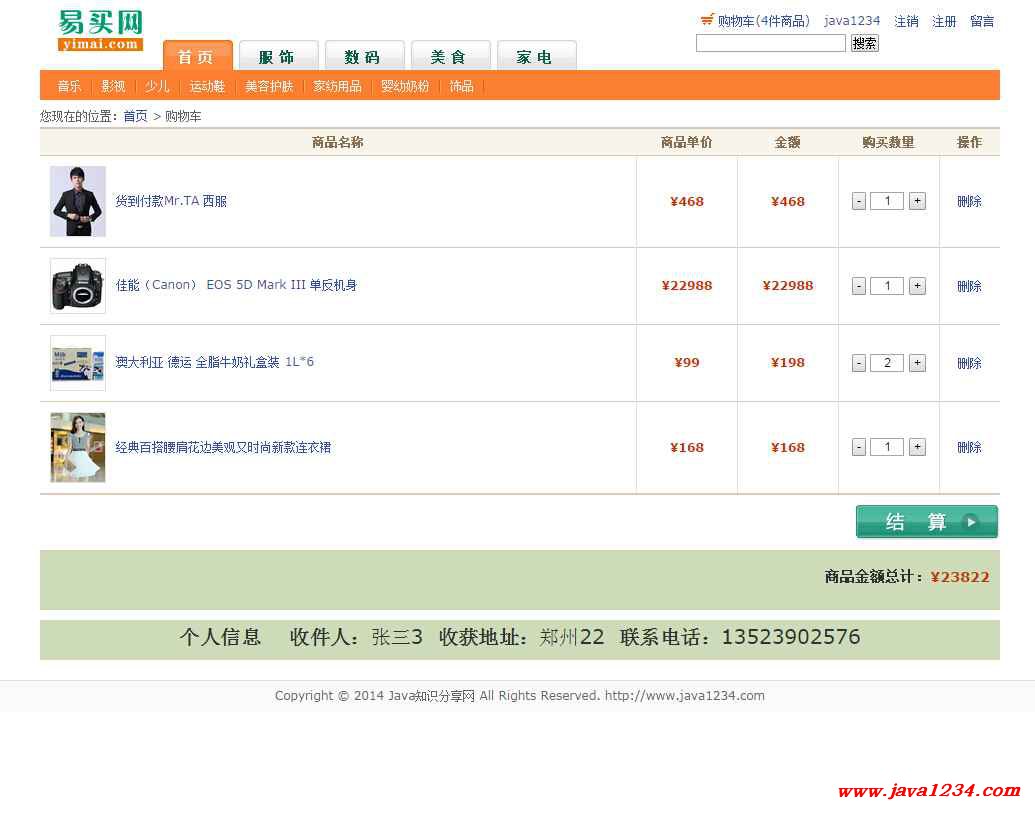The height and width of the screenshot is (814, 1035).
Task: Delete the Canon camera from cart
Action: (x=969, y=286)
